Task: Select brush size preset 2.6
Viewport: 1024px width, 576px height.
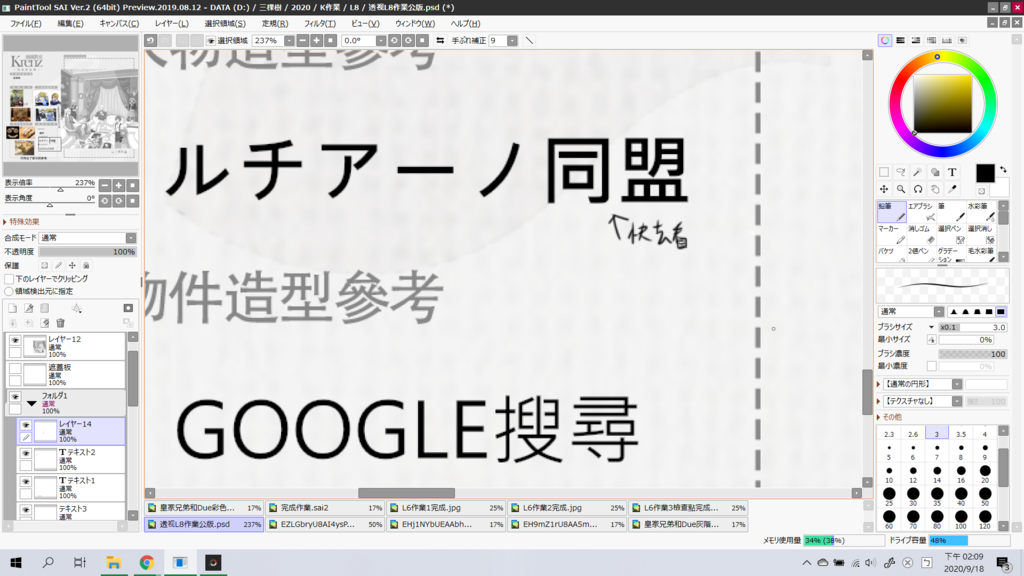Action: [x=913, y=434]
